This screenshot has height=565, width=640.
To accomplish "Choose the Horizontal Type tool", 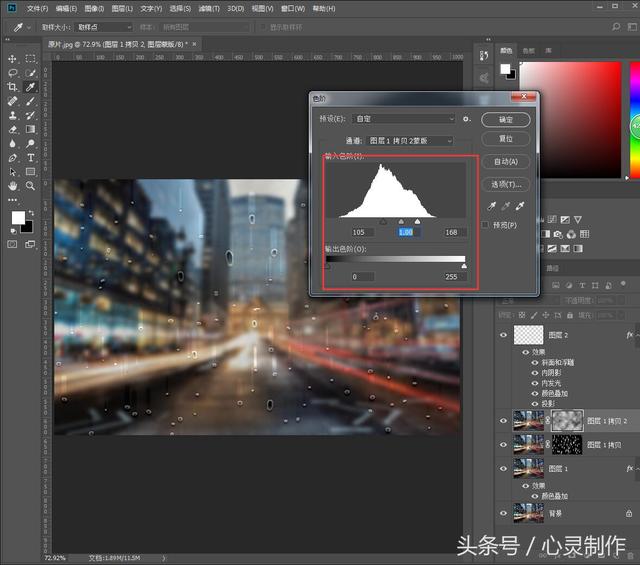I will coord(31,157).
